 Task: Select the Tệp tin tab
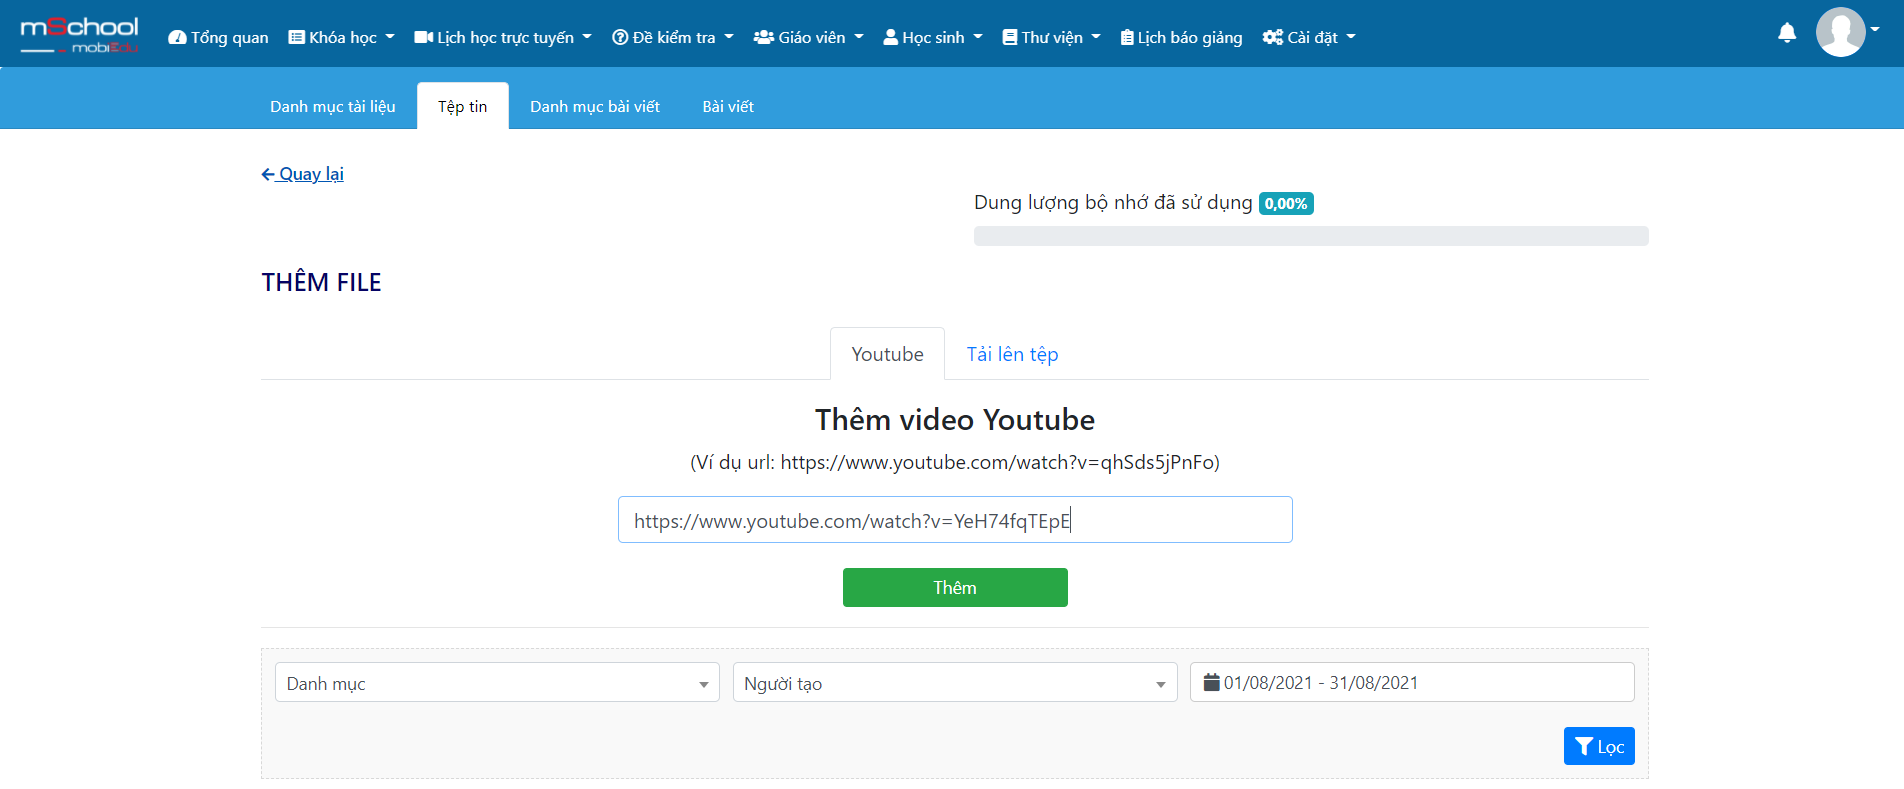click(x=462, y=106)
